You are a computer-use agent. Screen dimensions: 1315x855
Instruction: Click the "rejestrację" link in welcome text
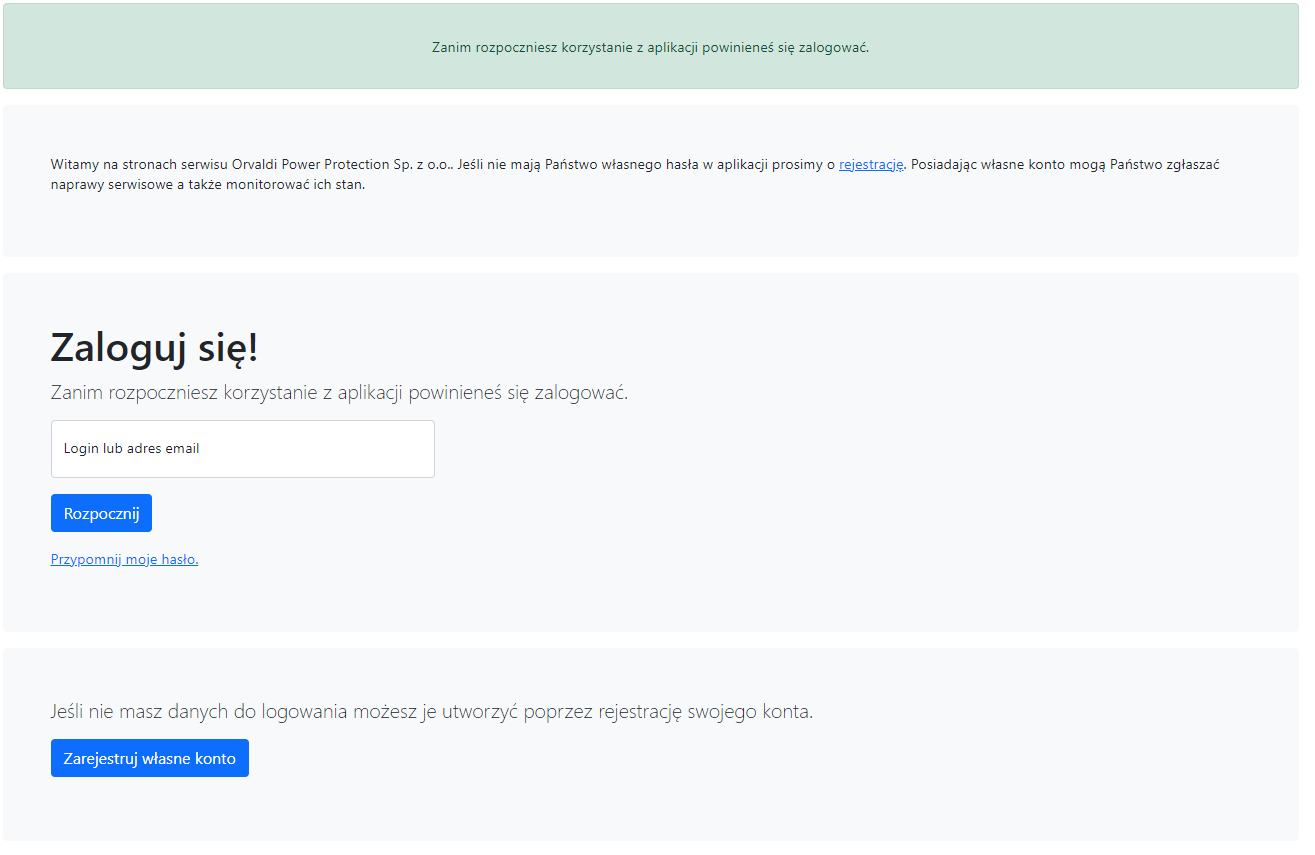click(871, 165)
